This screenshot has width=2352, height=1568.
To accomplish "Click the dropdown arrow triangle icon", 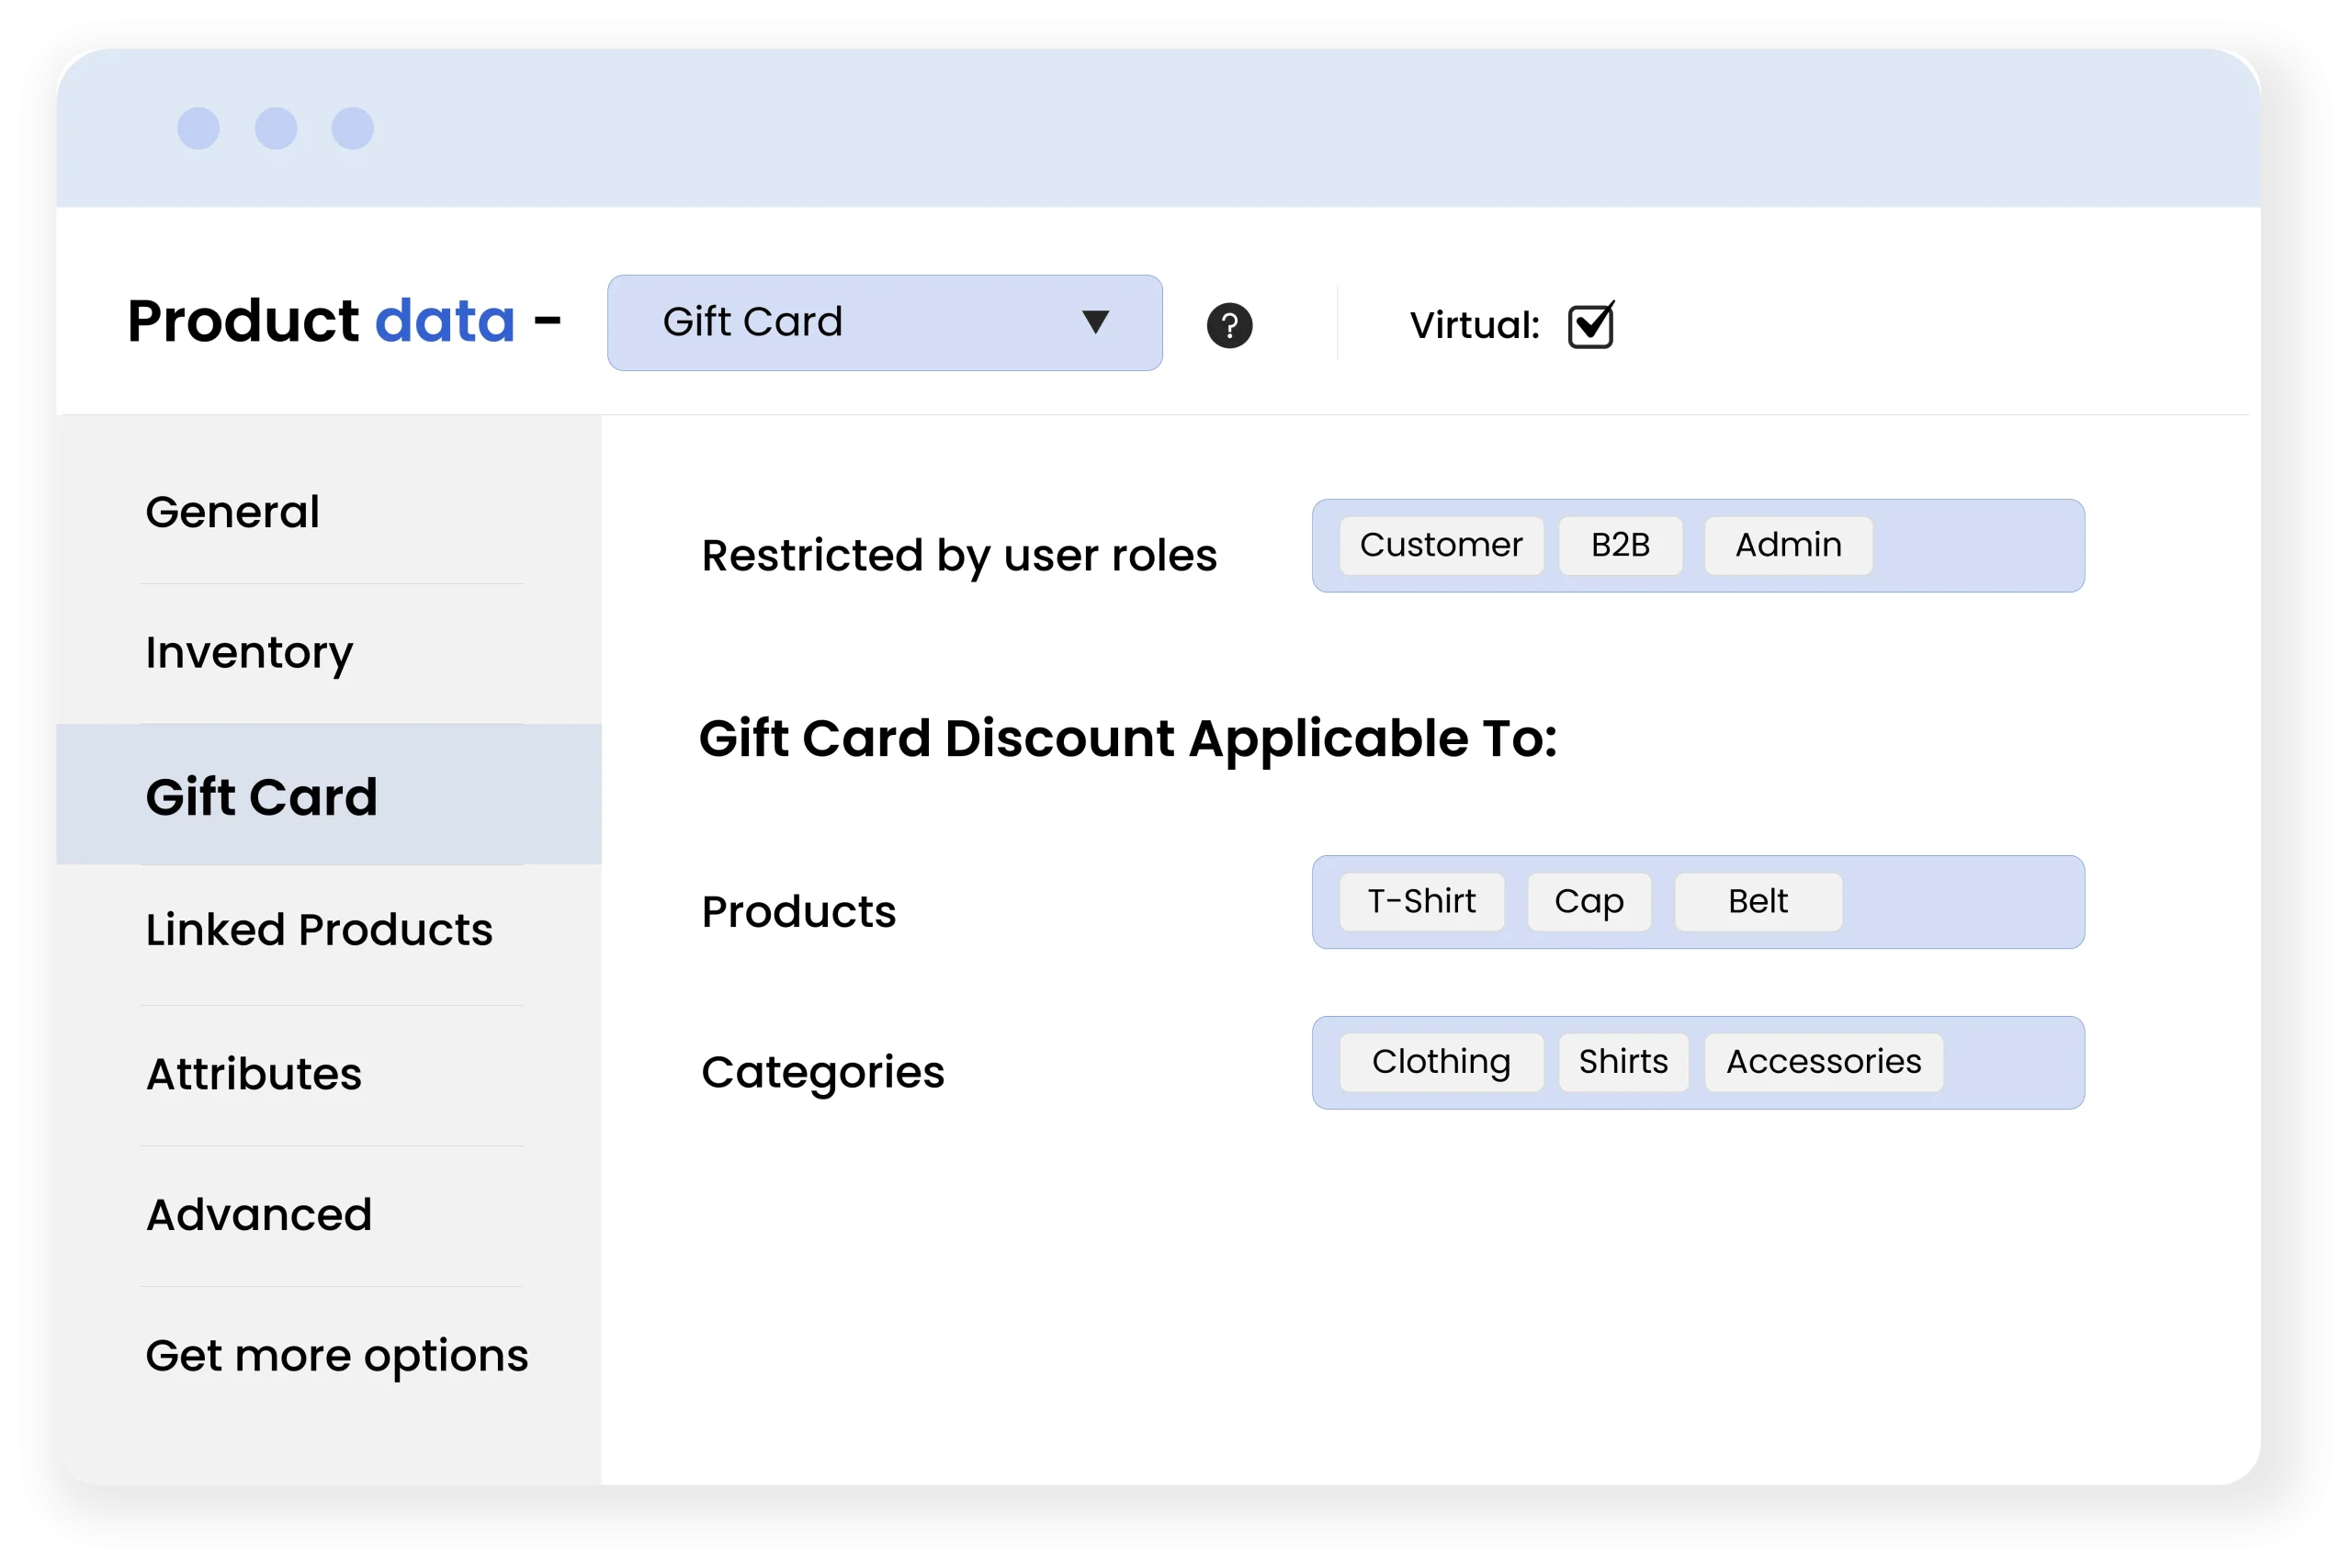I will [x=1095, y=322].
